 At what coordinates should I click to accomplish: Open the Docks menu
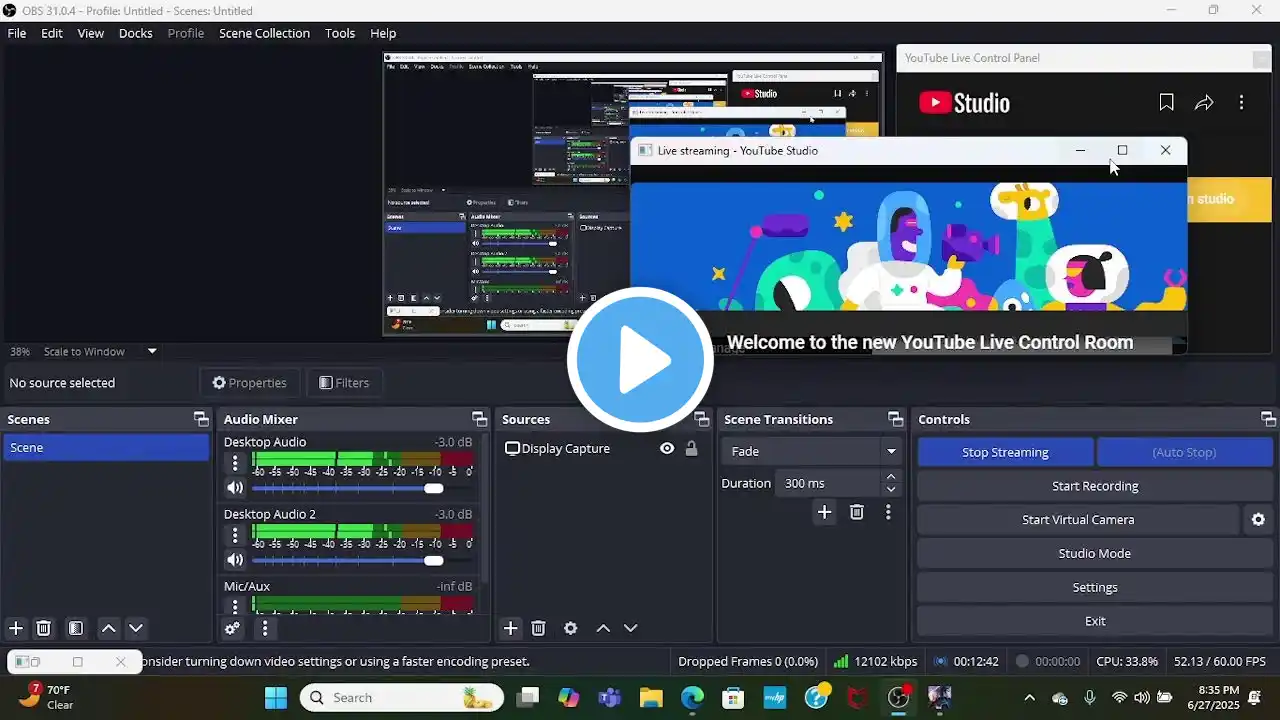pos(136,33)
